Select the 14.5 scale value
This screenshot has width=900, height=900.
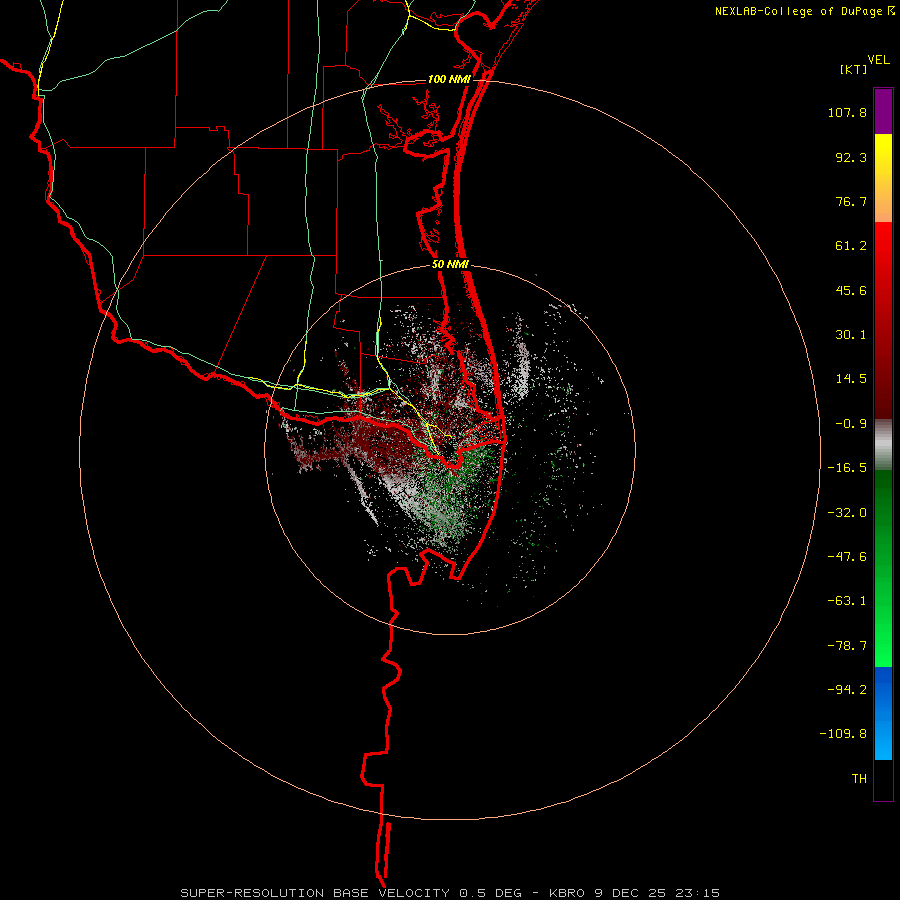[851, 379]
